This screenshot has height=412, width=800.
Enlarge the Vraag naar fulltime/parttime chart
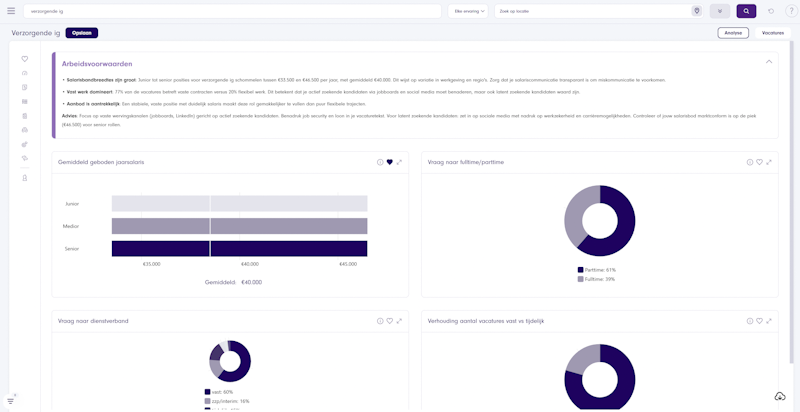click(x=769, y=162)
